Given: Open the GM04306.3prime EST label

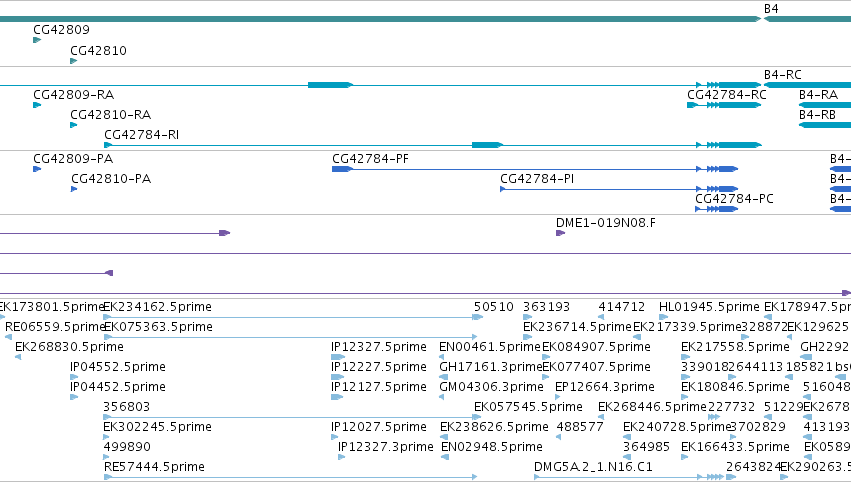Looking at the screenshot, I should pos(491,387).
